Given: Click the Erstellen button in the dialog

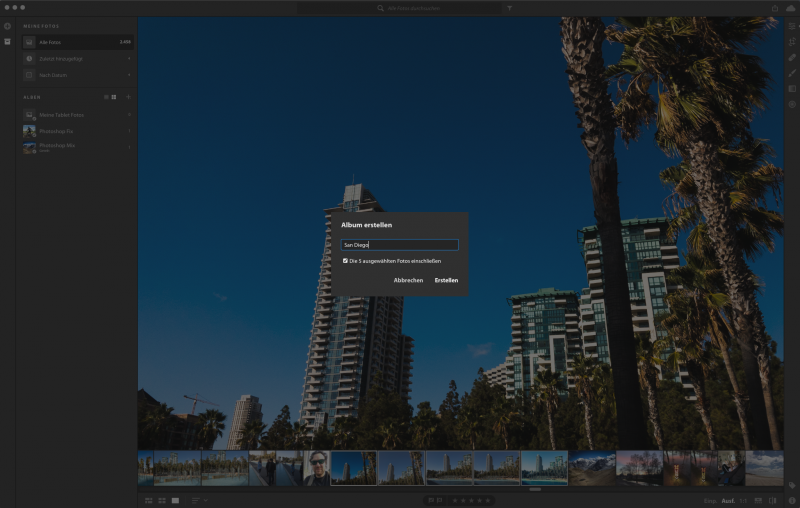Looking at the screenshot, I should (446, 280).
